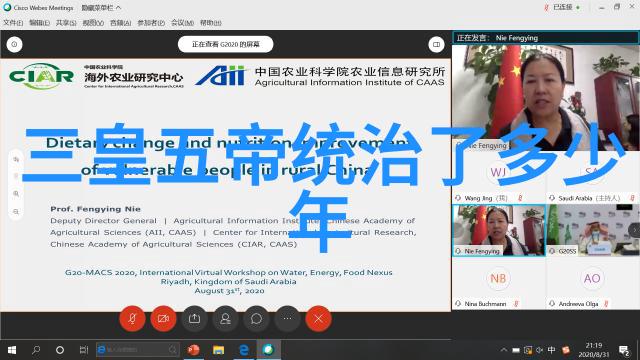Expand the system tray hidden icons chevron
Screen dimensions: 640x360
504,350
